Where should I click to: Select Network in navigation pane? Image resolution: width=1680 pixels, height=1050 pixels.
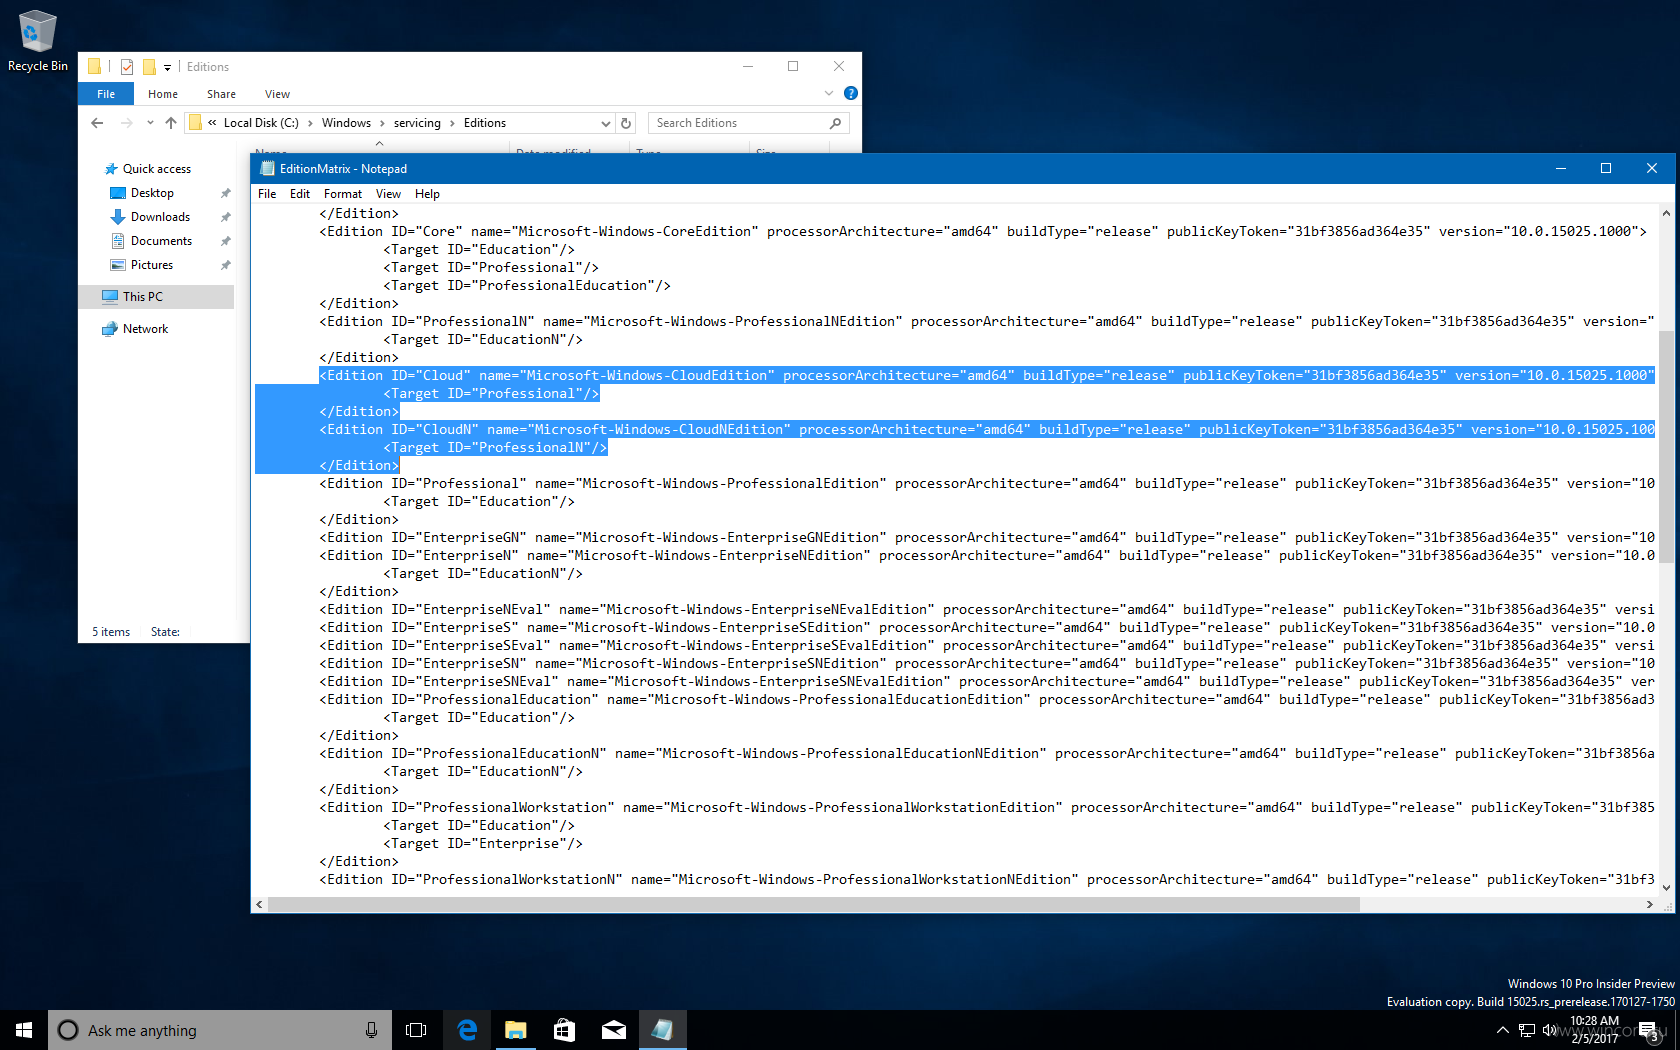[145, 329]
